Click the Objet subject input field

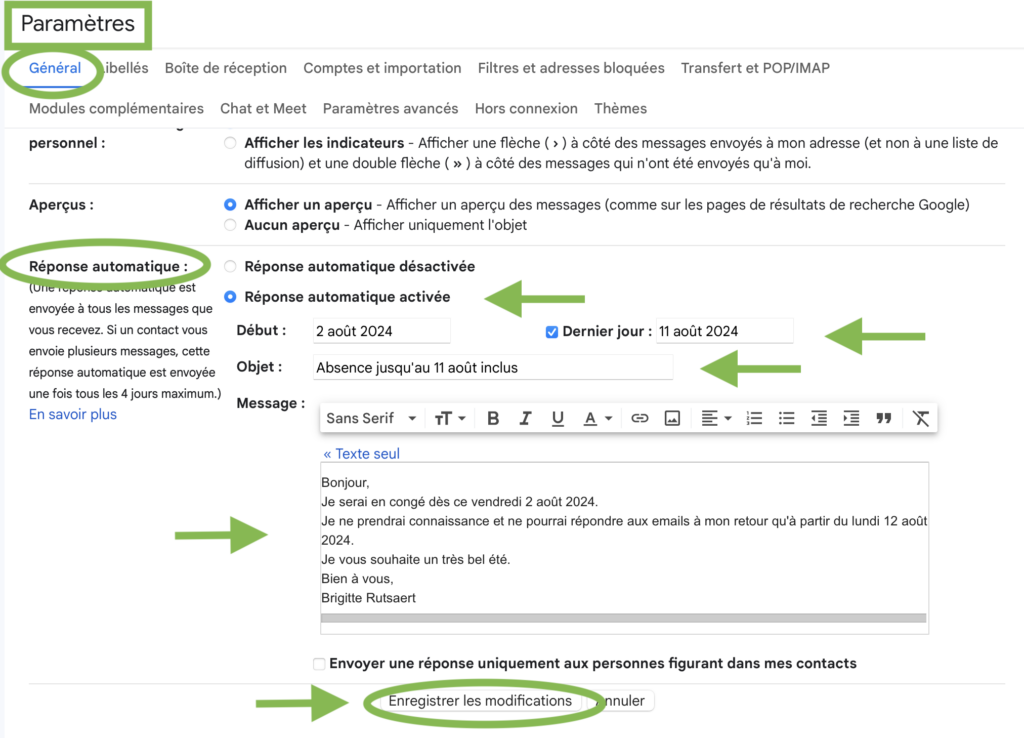[492, 368]
